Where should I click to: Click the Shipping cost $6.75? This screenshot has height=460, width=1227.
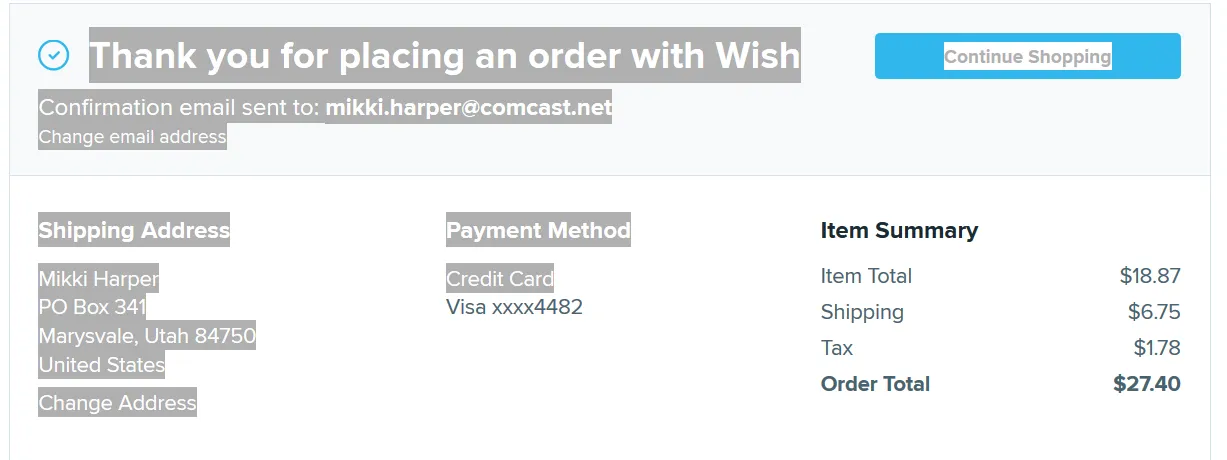coord(1154,312)
